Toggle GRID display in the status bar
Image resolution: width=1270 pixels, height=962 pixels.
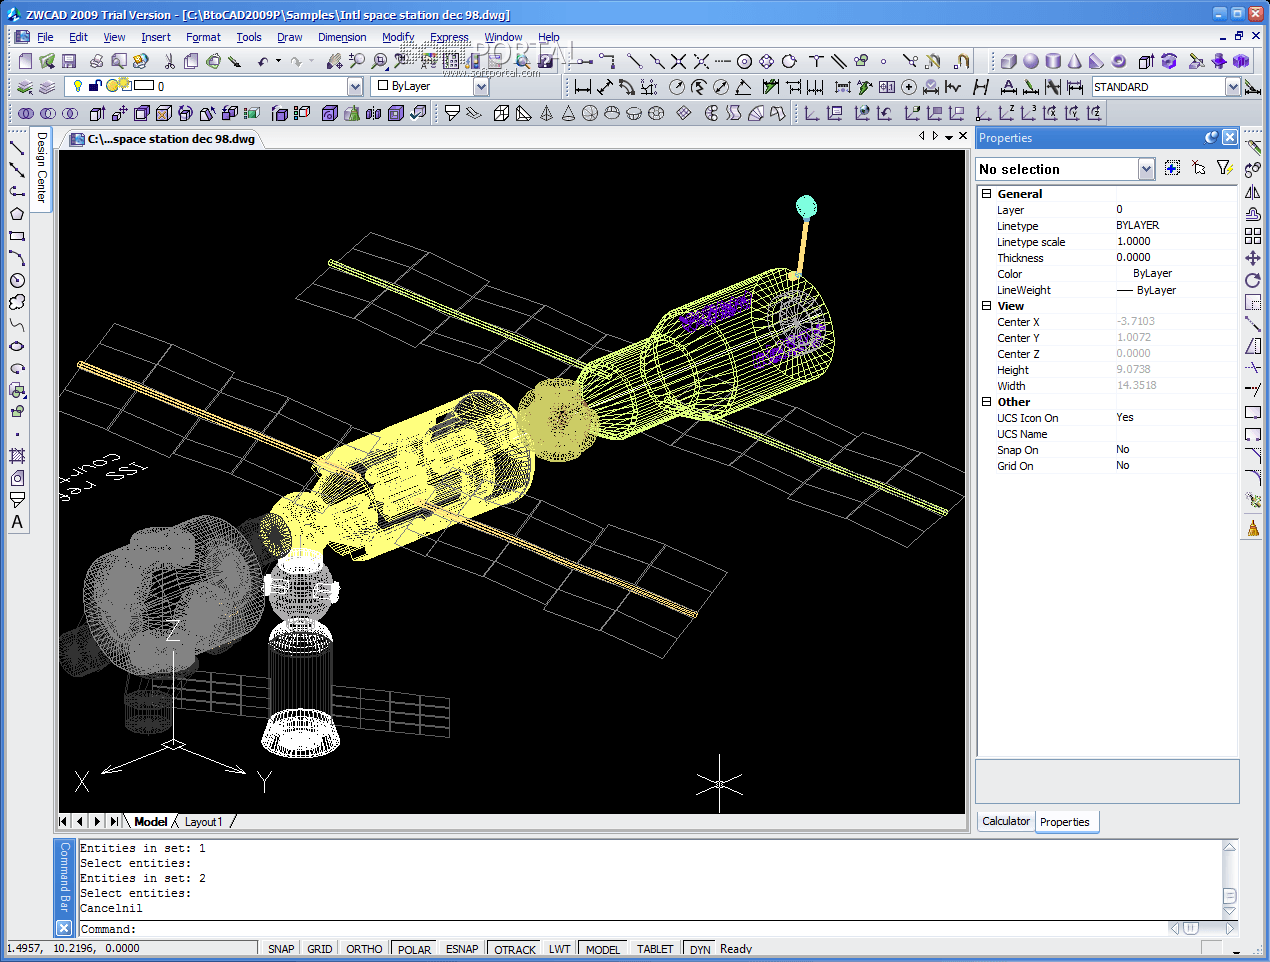(x=320, y=949)
